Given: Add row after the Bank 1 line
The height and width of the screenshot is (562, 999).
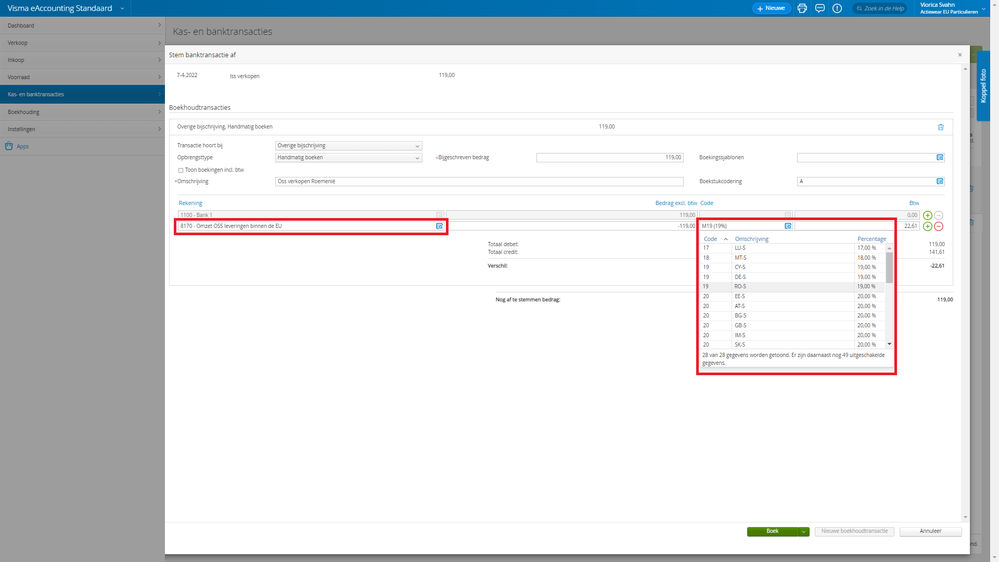Looking at the screenshot, I should click(x=928, y=215).
